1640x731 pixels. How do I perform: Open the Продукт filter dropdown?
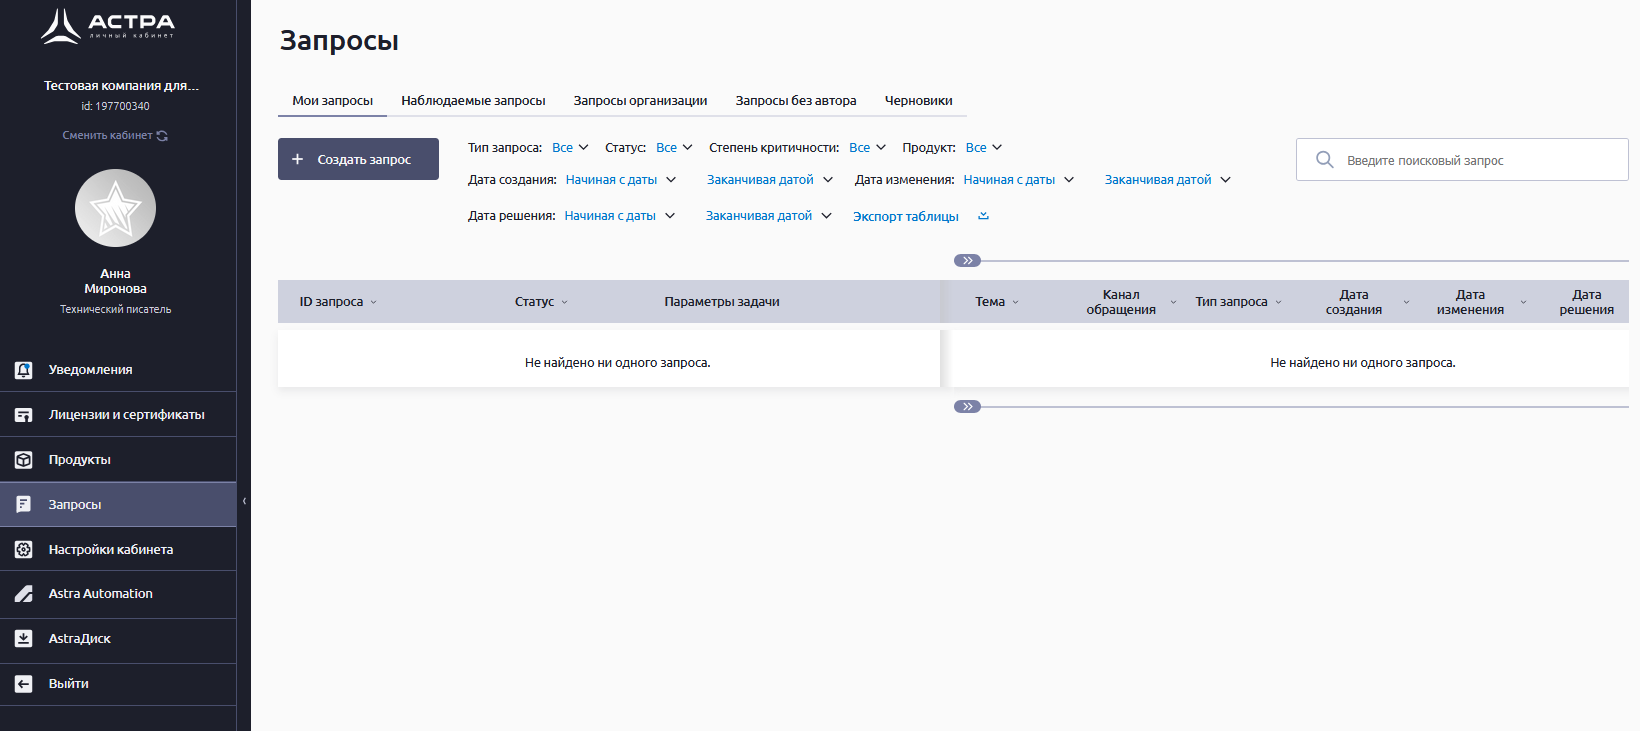(x=983, y=148)
